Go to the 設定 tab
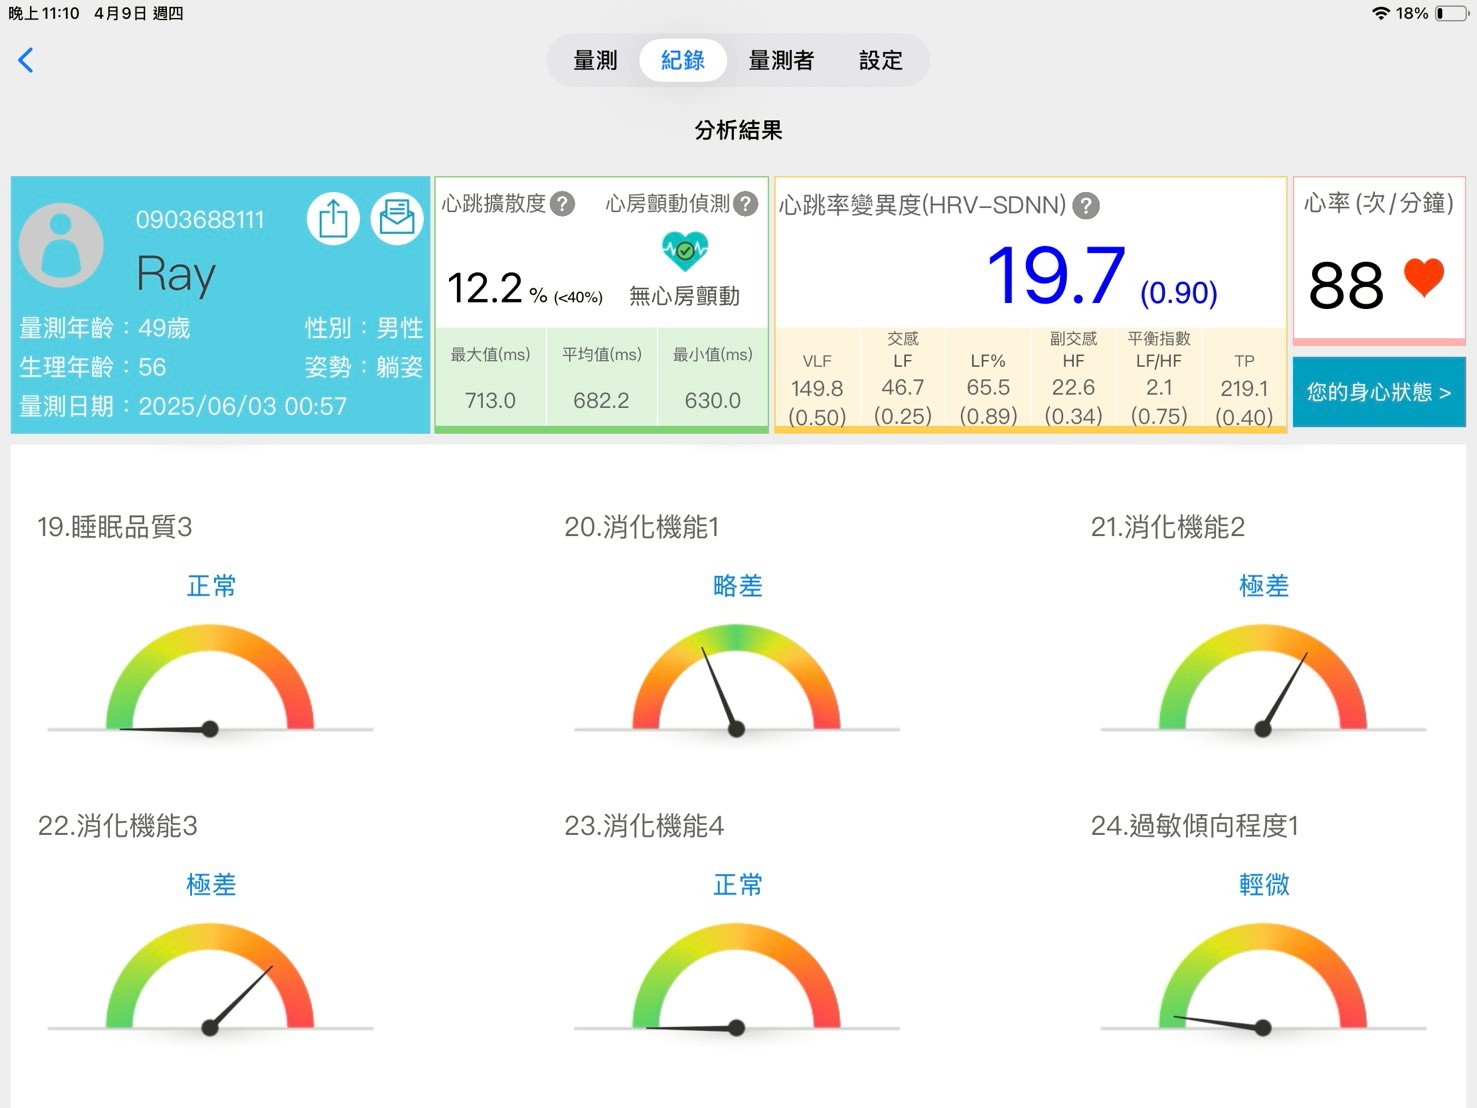The image size is (1477, 1108). [x=880, y=61]
